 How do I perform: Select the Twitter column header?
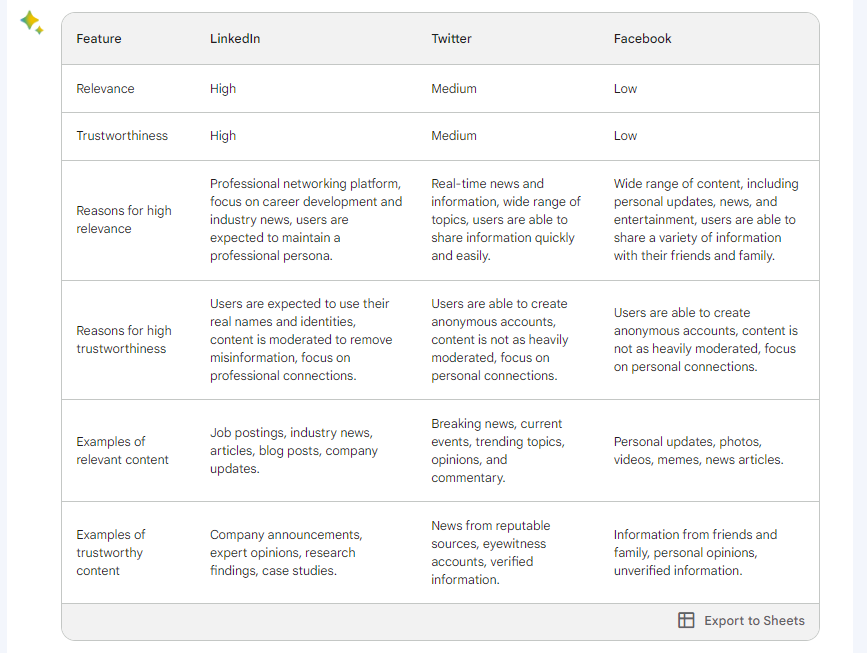pos(451,38)
